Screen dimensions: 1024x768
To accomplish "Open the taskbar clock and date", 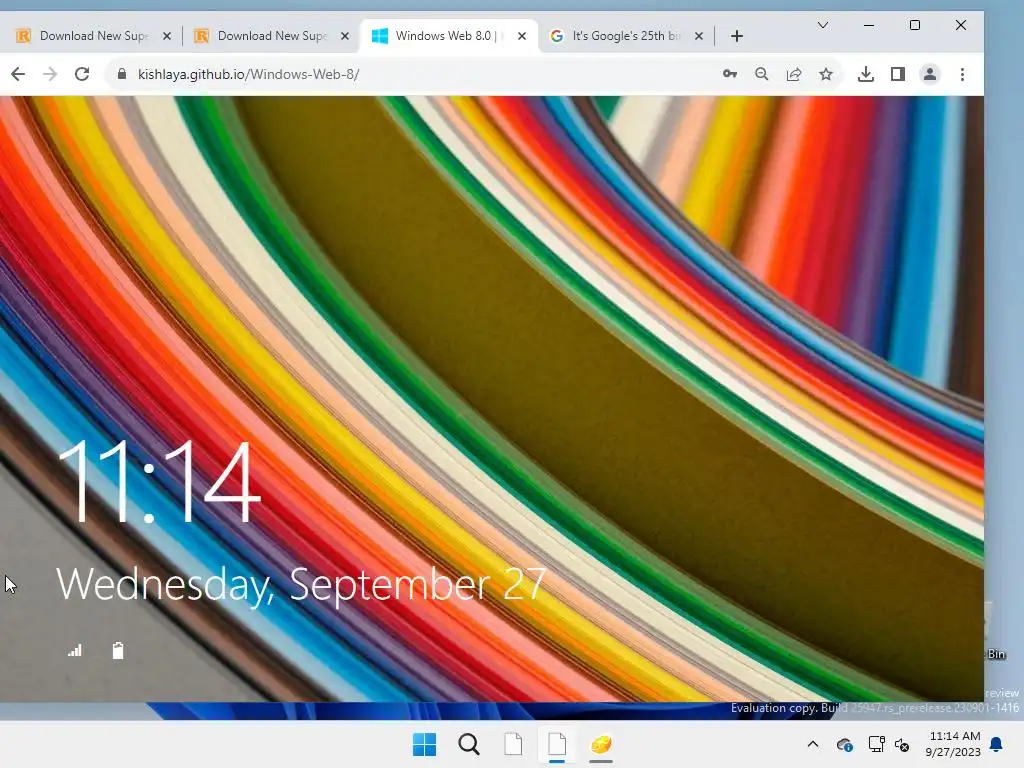I will pyautogui.click(x=953, y=744).
